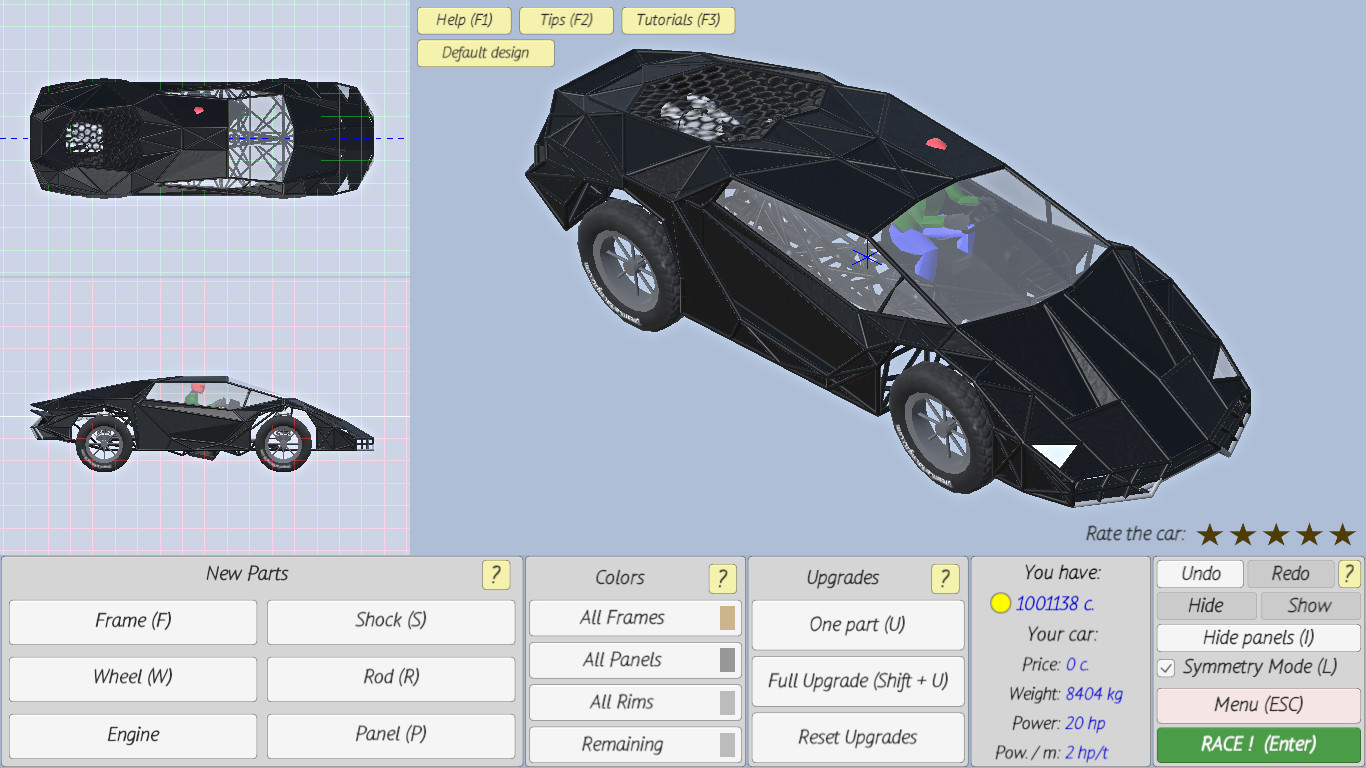Open the Tutorials (F3) menu
Screen dimensions: 1366x768
coord(678,20)
